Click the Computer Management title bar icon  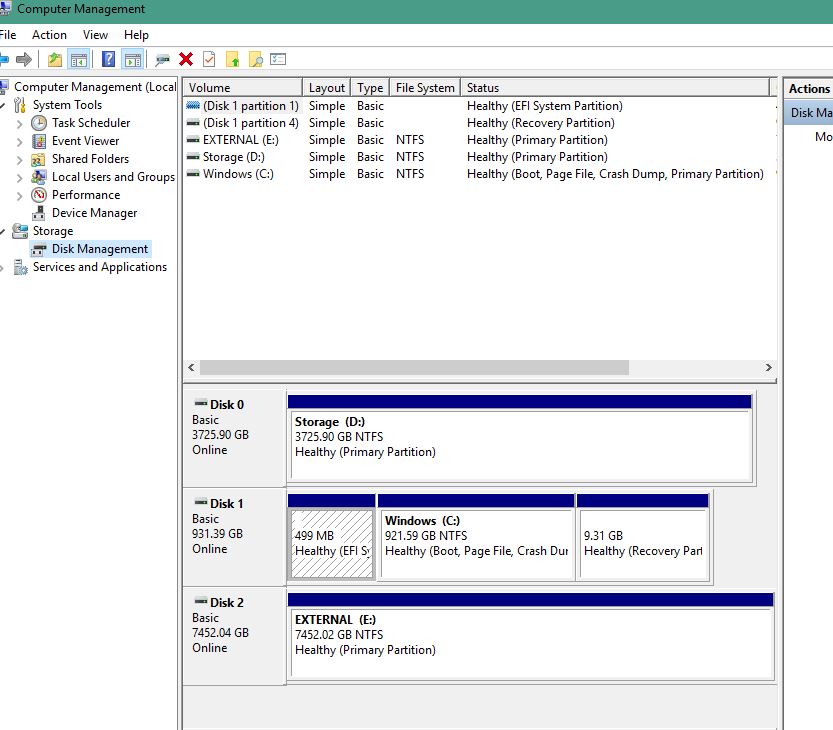(5, 8)
